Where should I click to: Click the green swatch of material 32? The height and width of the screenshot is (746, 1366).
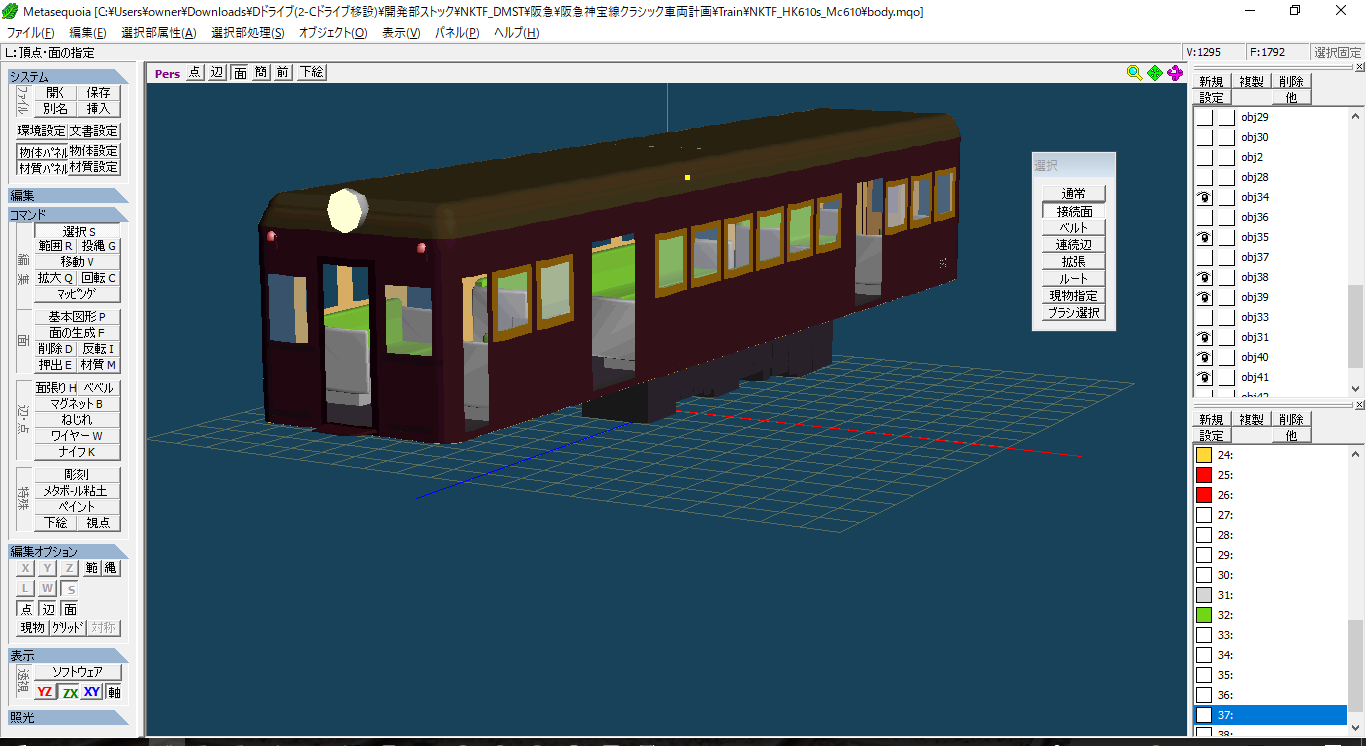pos(1204,615)
